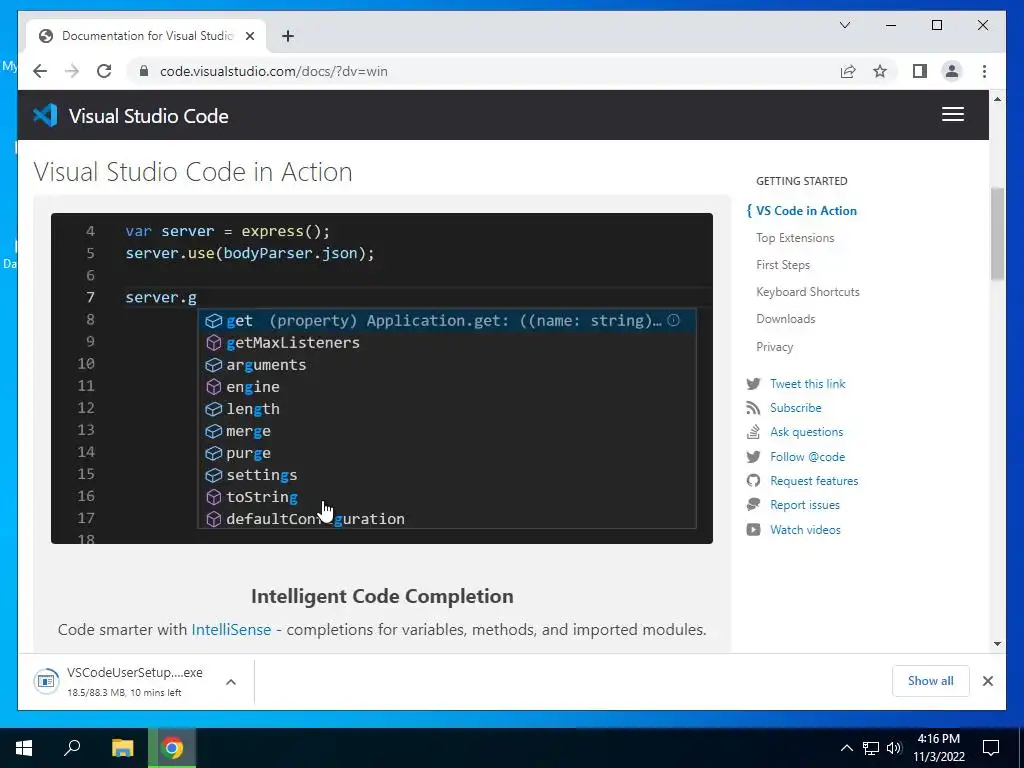Click the page vertical scrollbar thumb
The image size is (1024, 768).
click(x=997, y=234)
